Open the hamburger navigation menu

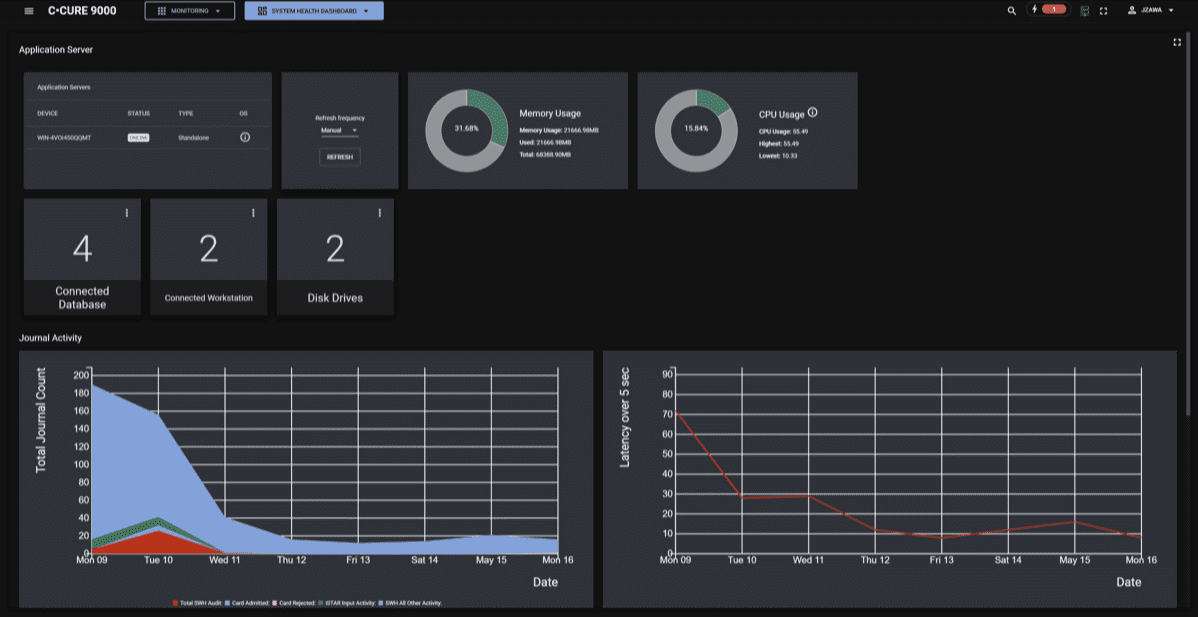click(29, 11)
